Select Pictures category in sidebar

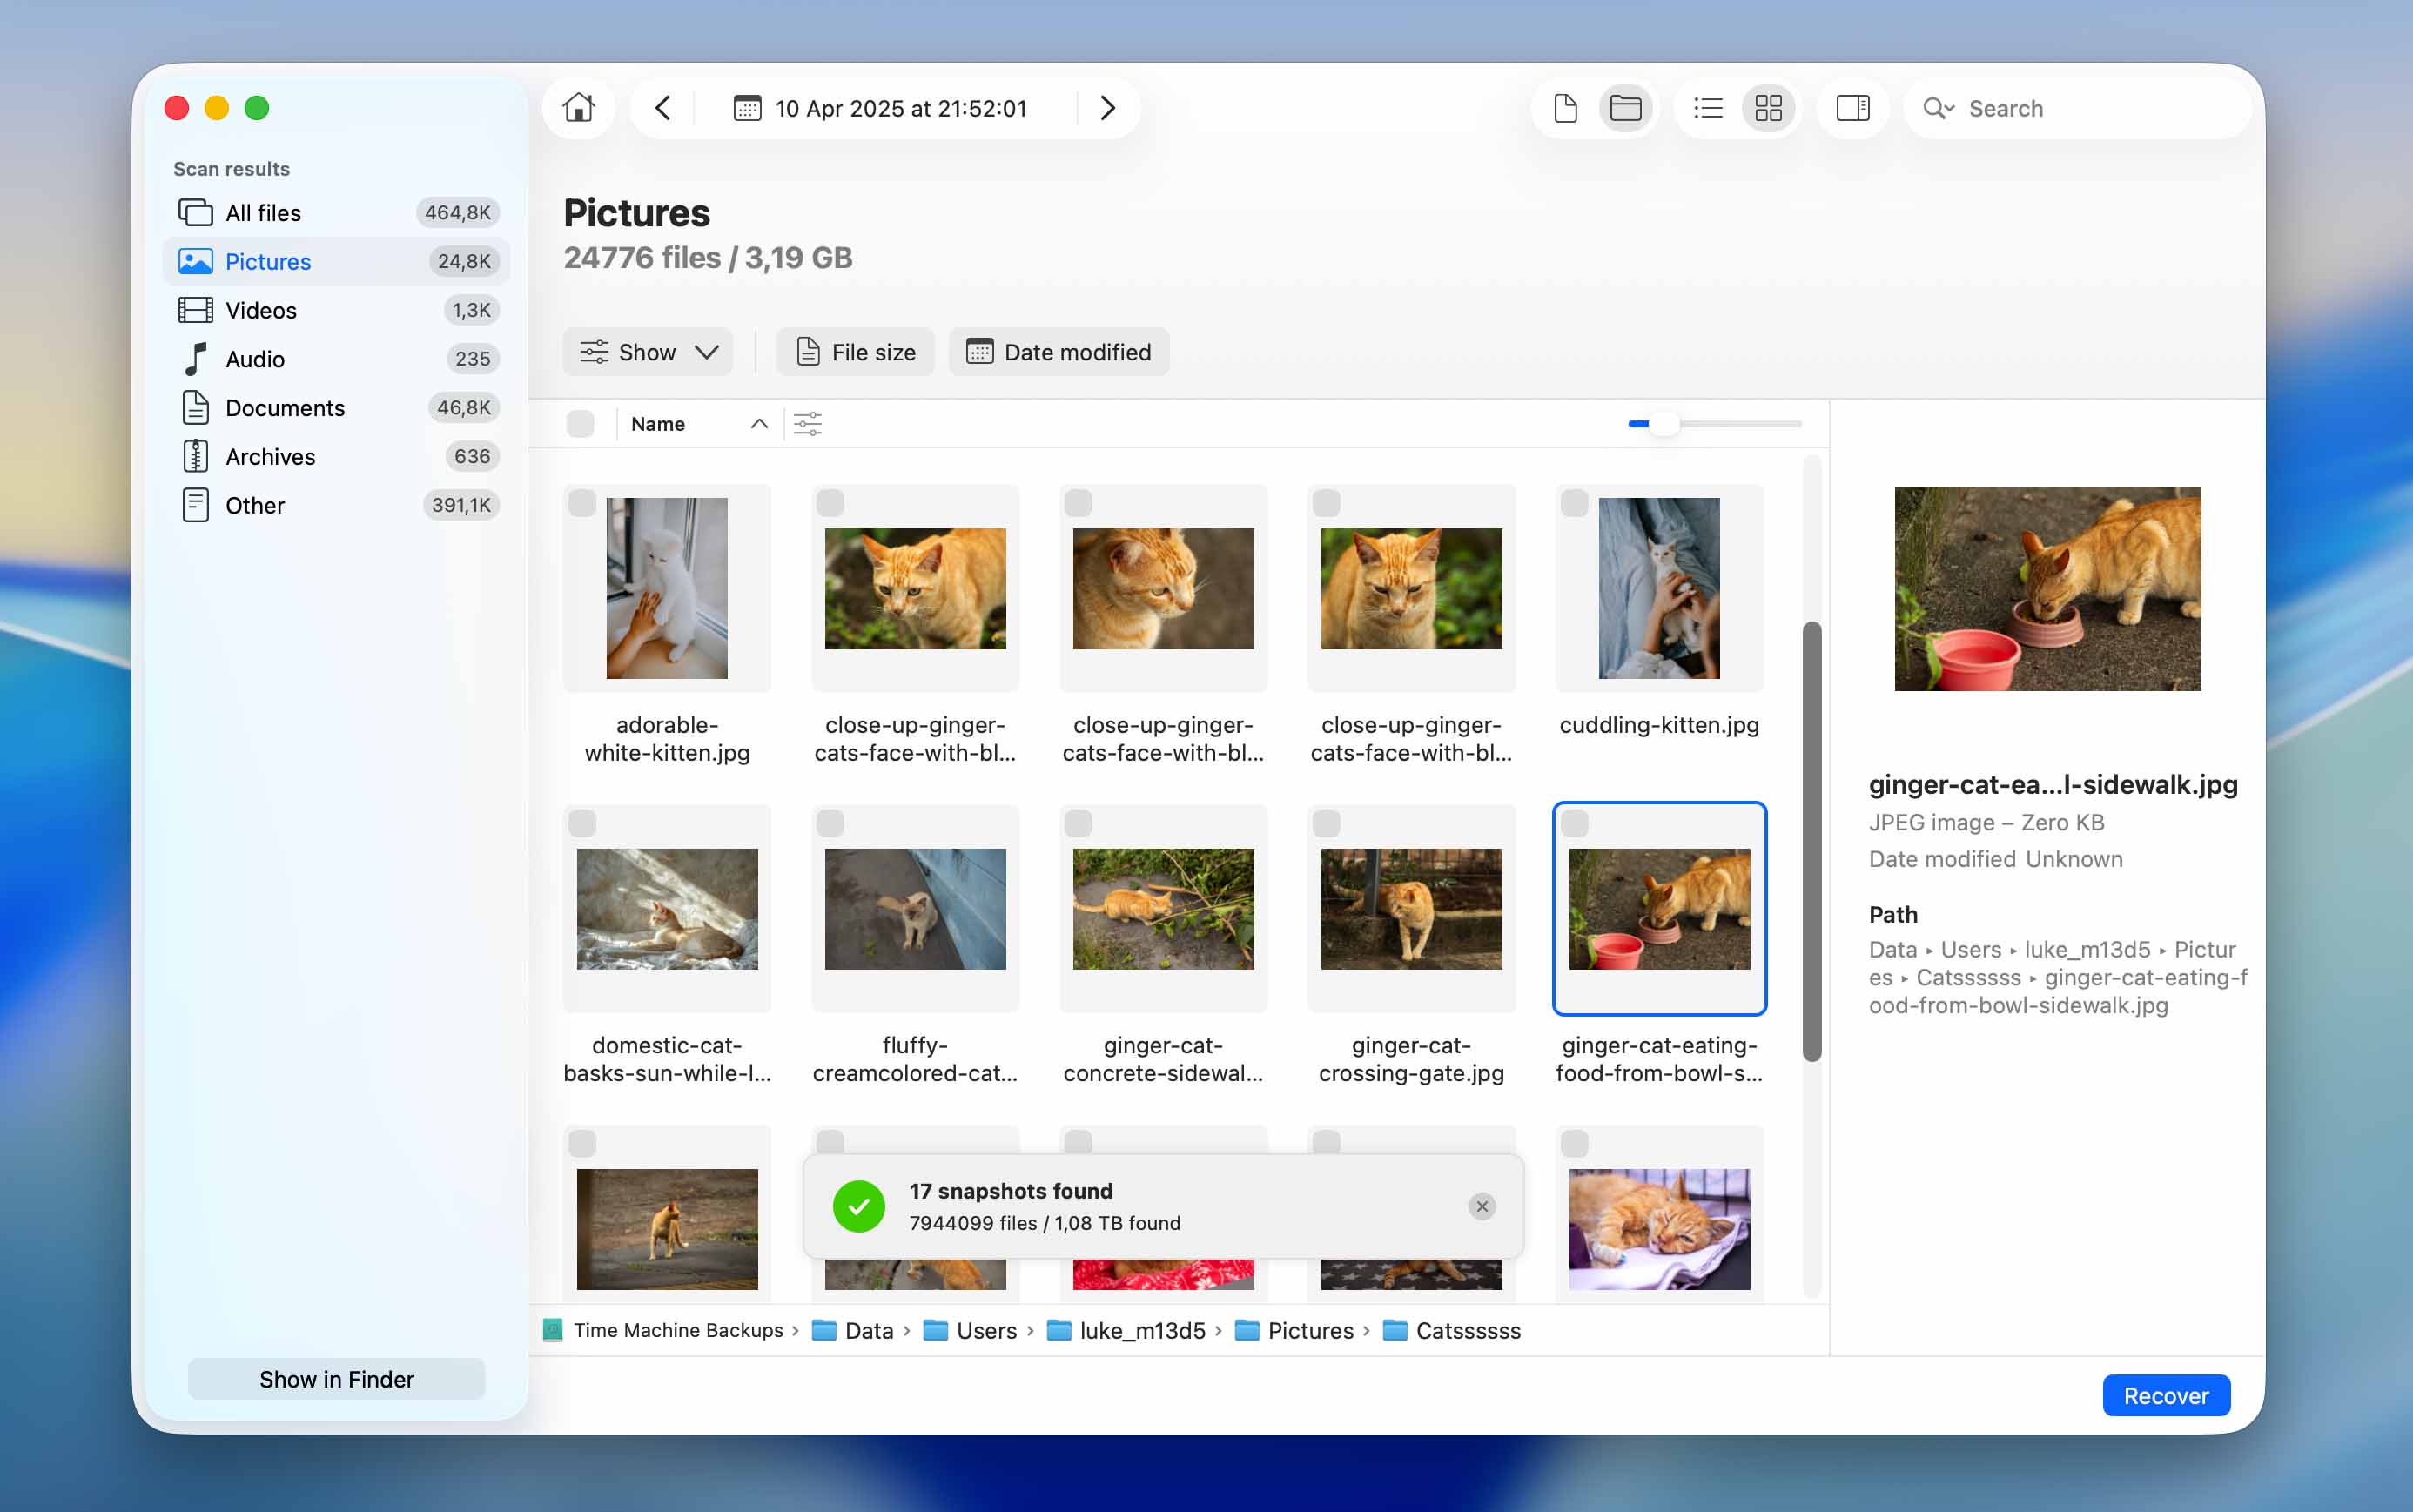point(336,261)
